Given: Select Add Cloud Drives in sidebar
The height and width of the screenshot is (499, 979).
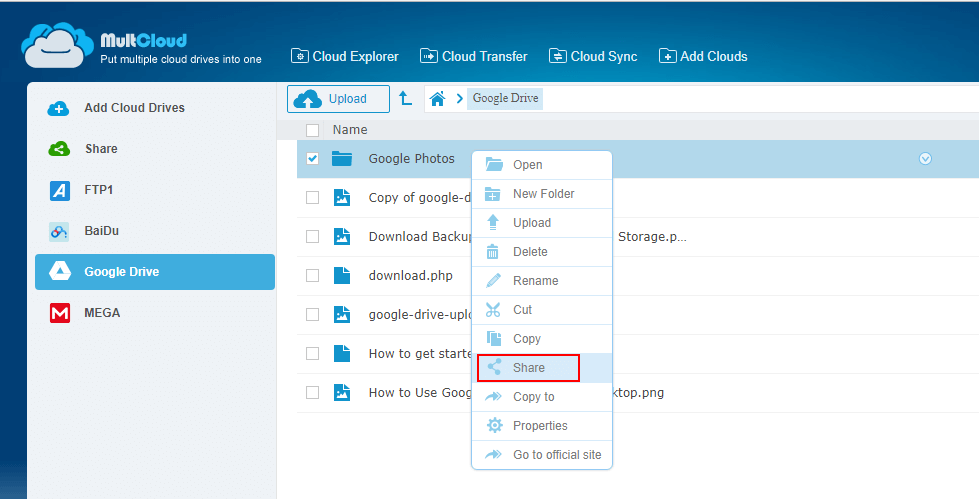Looking at the screenshot, I should [134, 108].
